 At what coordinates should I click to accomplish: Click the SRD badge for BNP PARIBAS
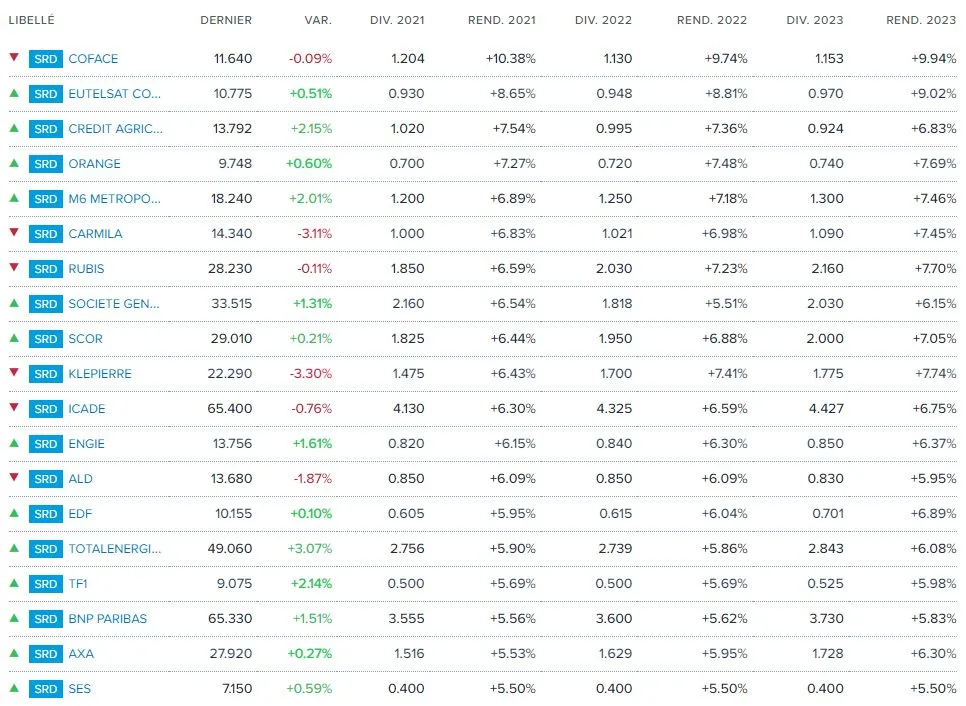pos(45,619)
